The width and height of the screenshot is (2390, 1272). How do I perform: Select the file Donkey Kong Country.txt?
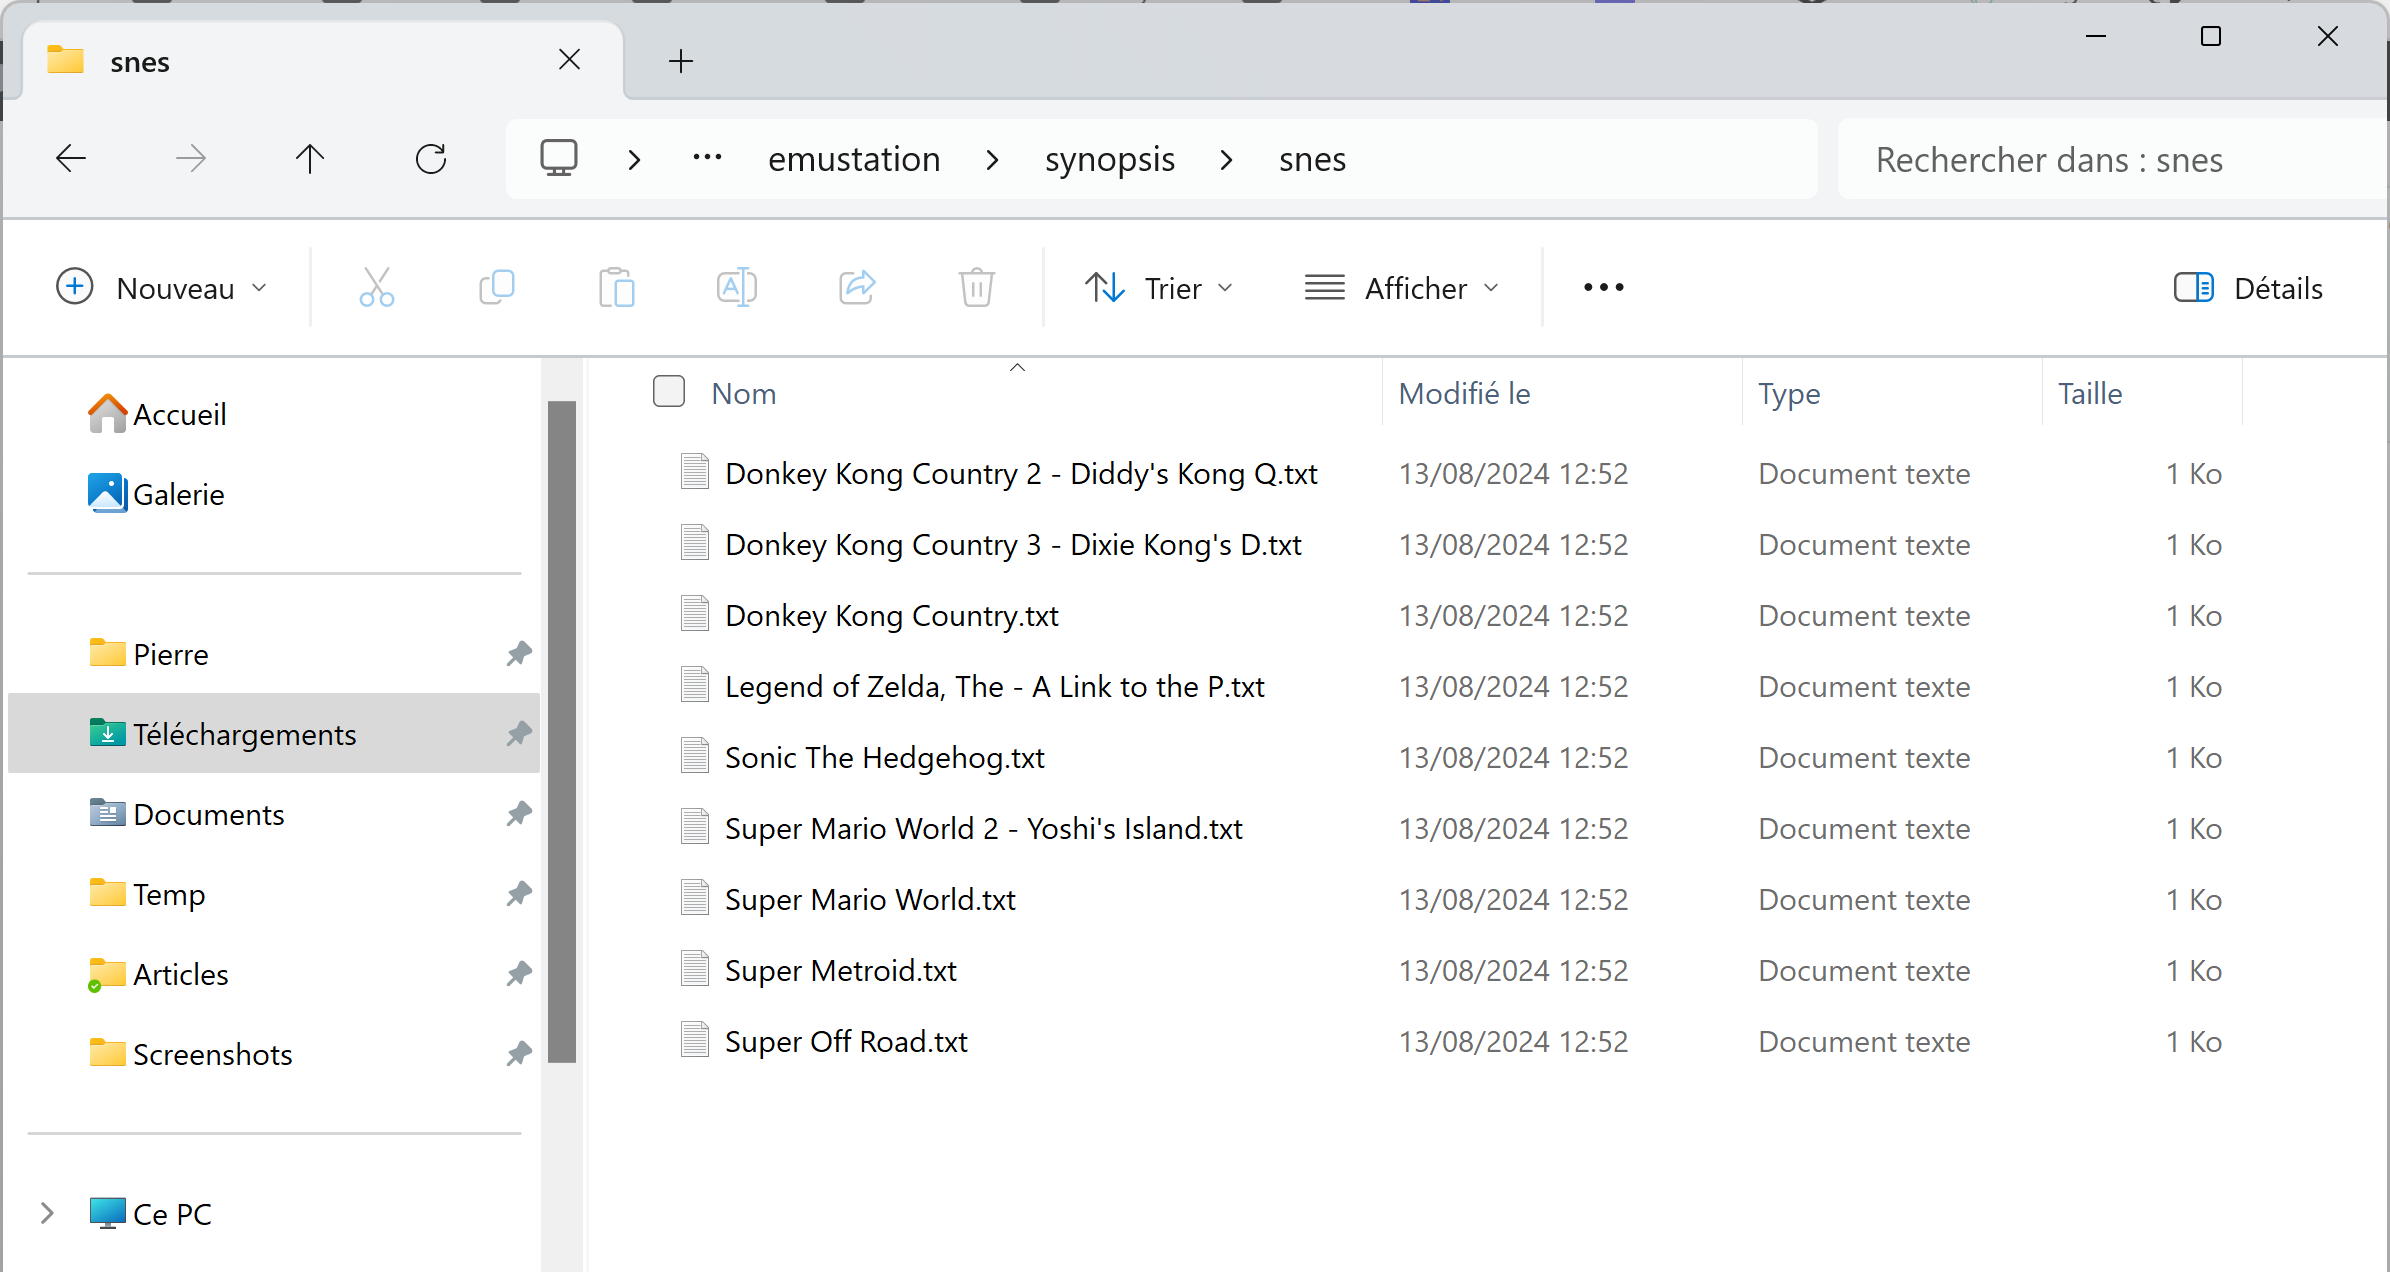click(891, 615)
